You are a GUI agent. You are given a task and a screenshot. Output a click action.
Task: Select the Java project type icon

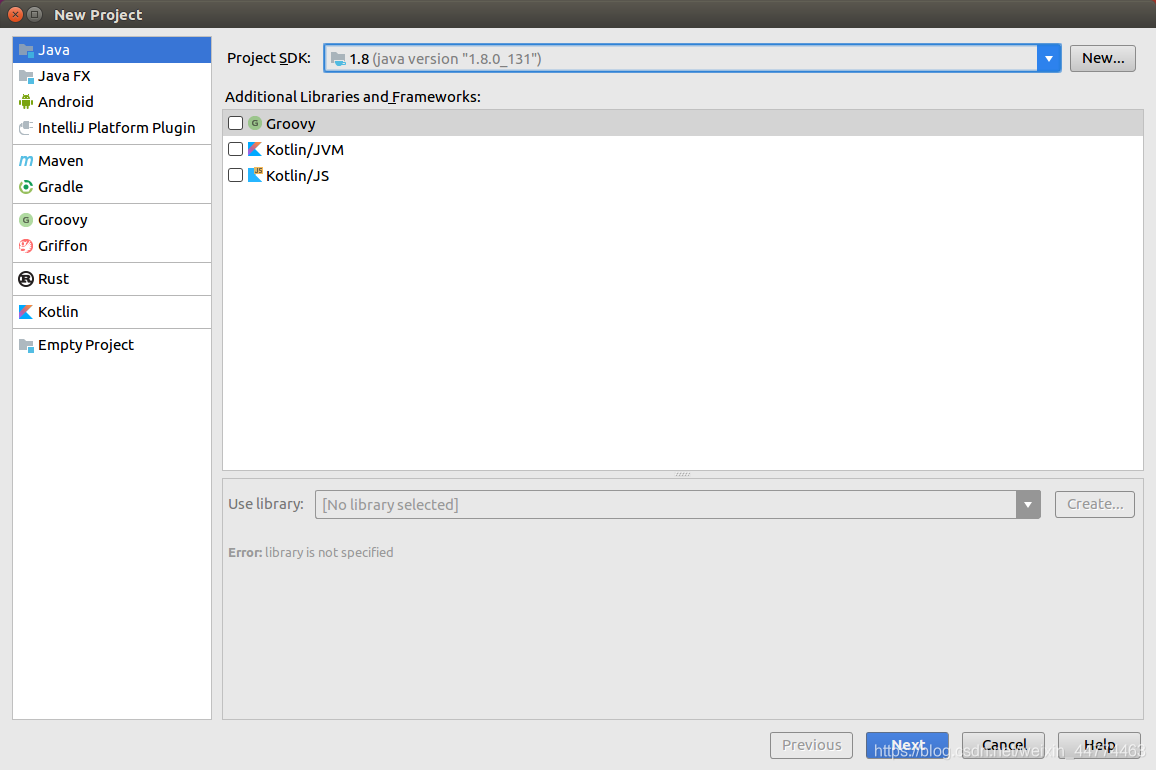(26, 50)
